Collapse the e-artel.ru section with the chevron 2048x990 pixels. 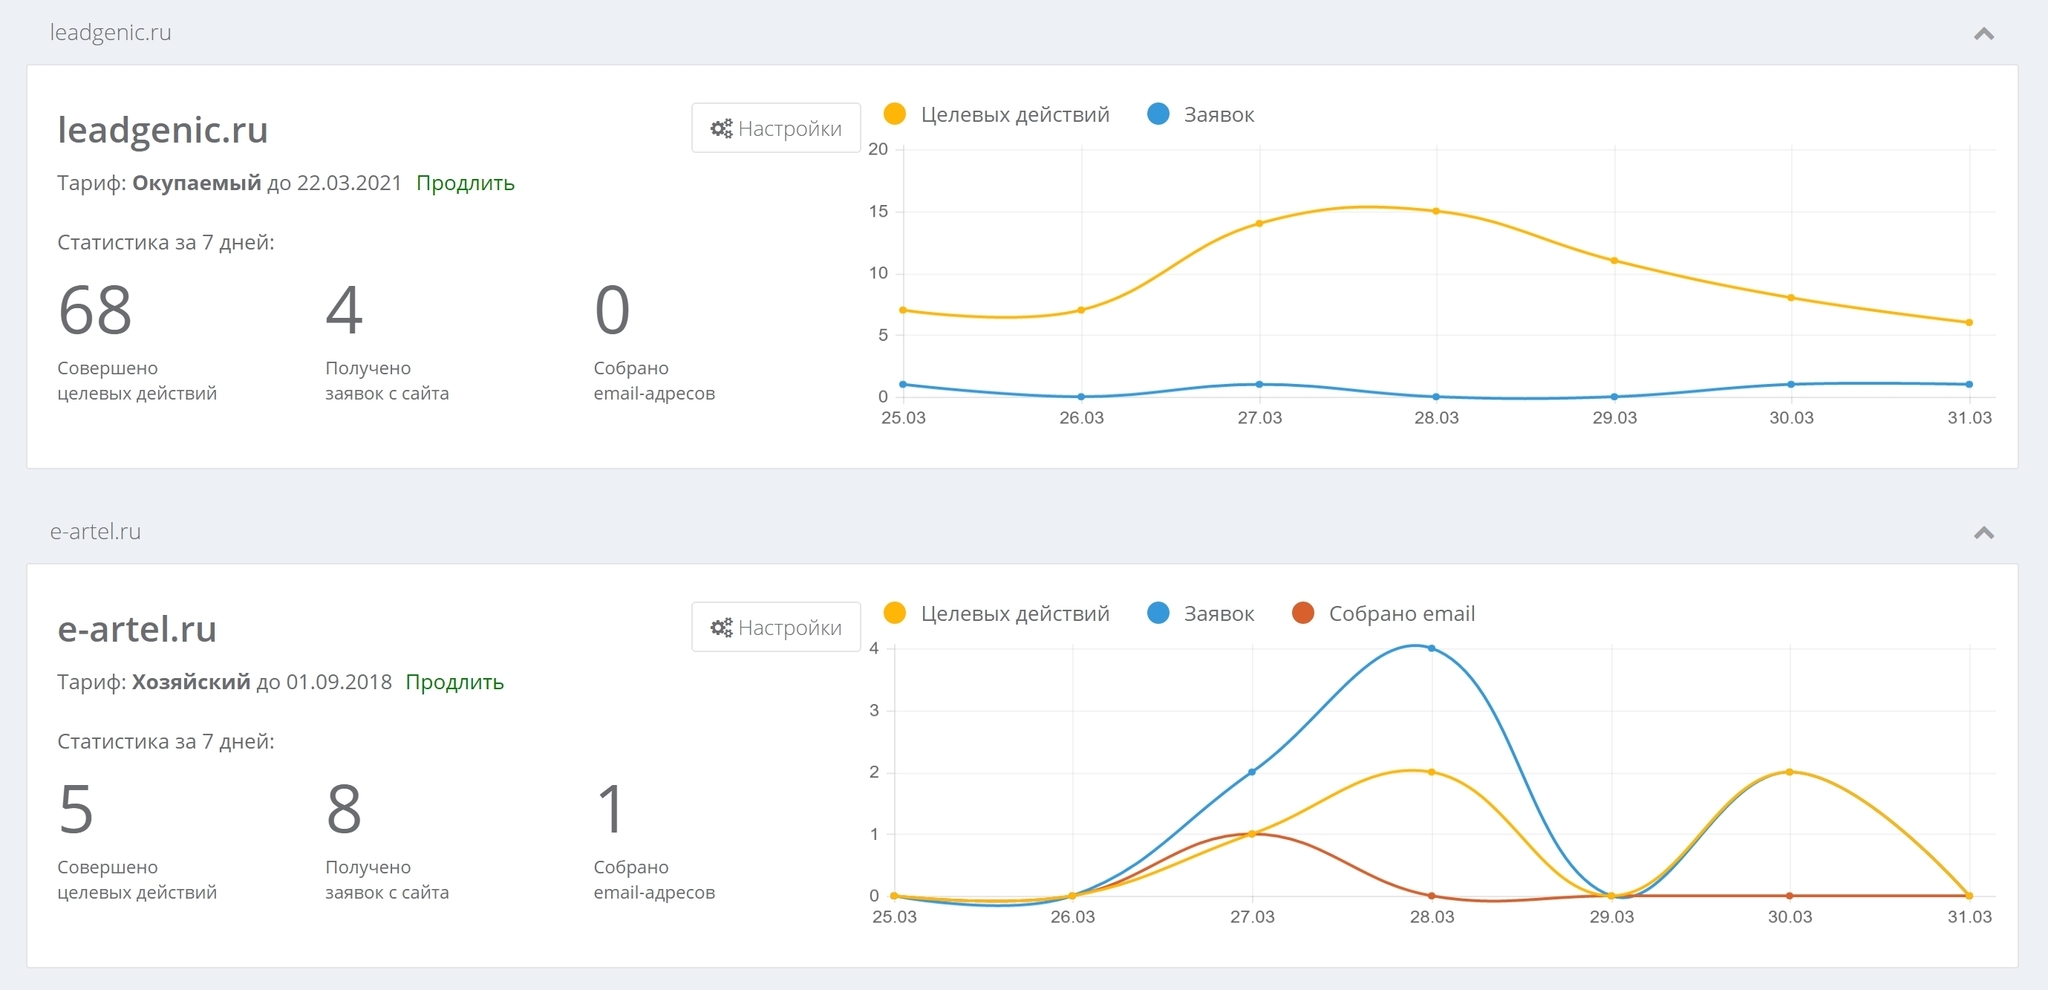click(x=1984, y=533)
